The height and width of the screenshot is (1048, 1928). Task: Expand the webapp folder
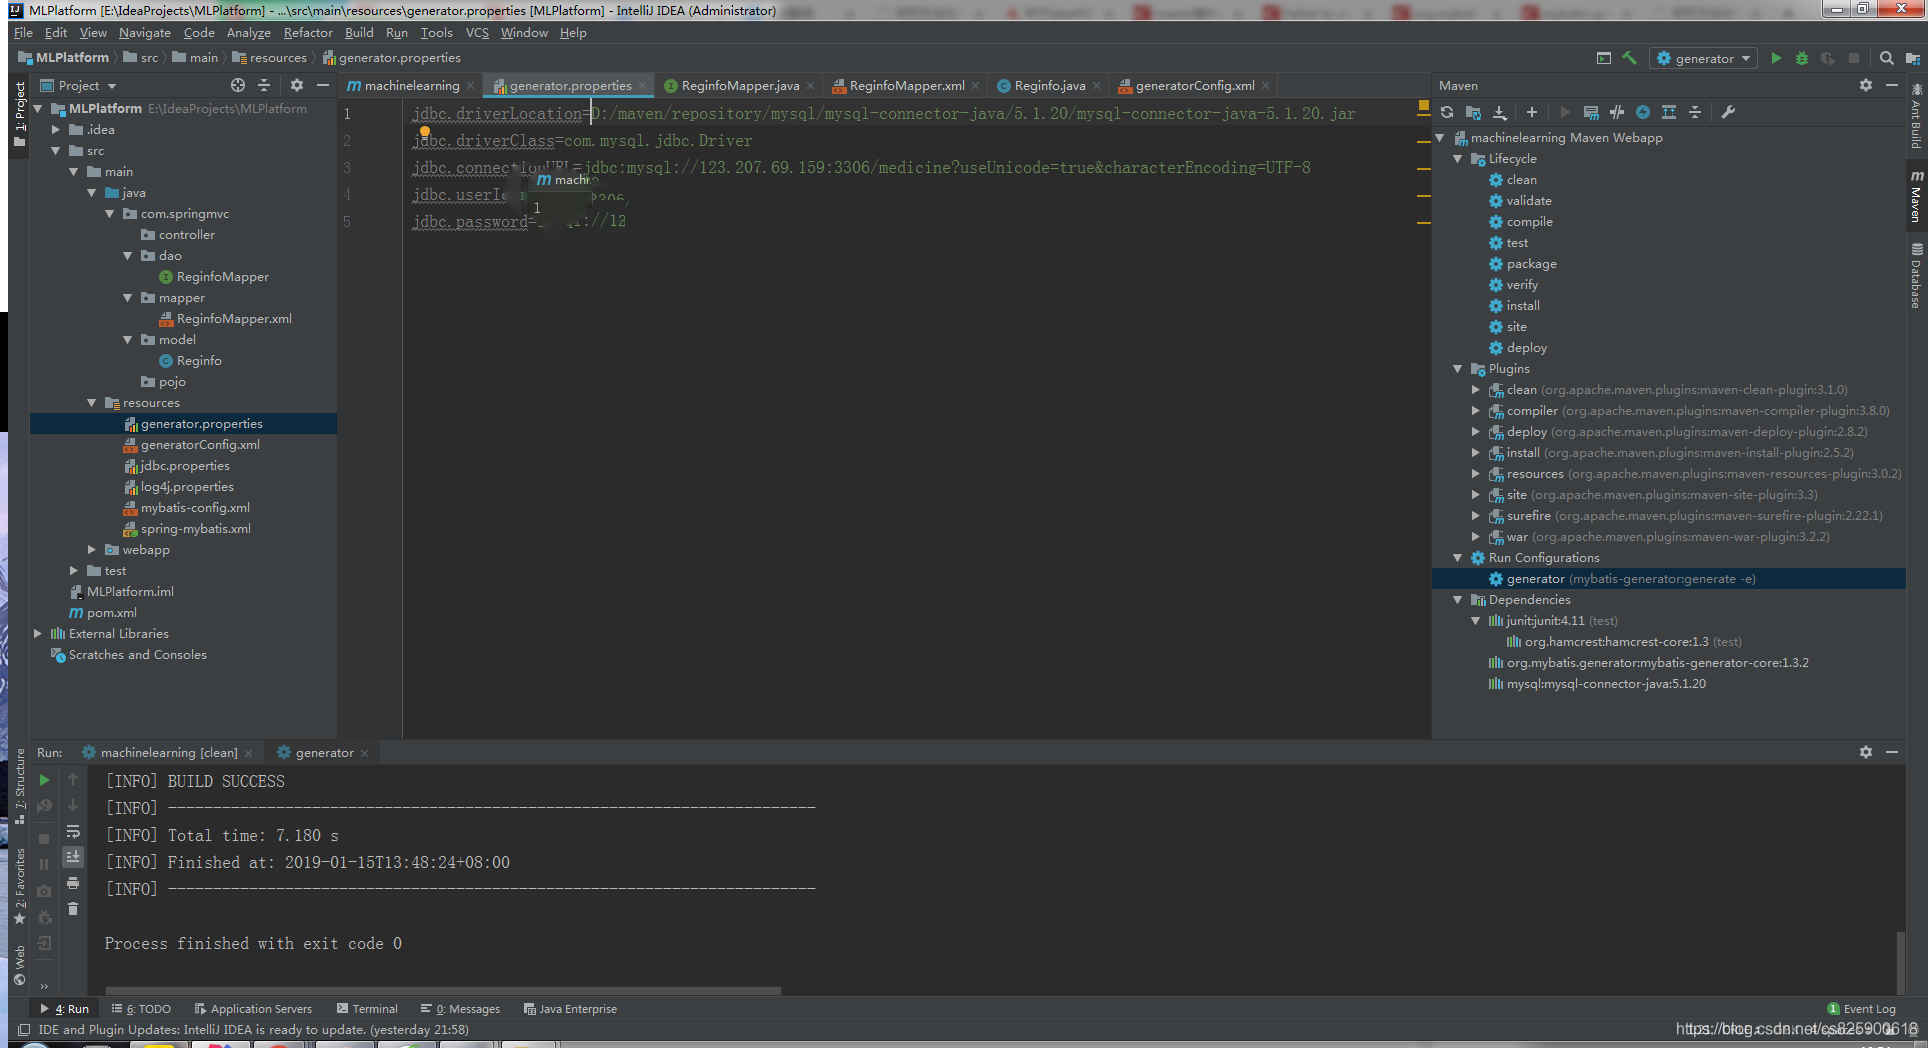coord(92,550)
